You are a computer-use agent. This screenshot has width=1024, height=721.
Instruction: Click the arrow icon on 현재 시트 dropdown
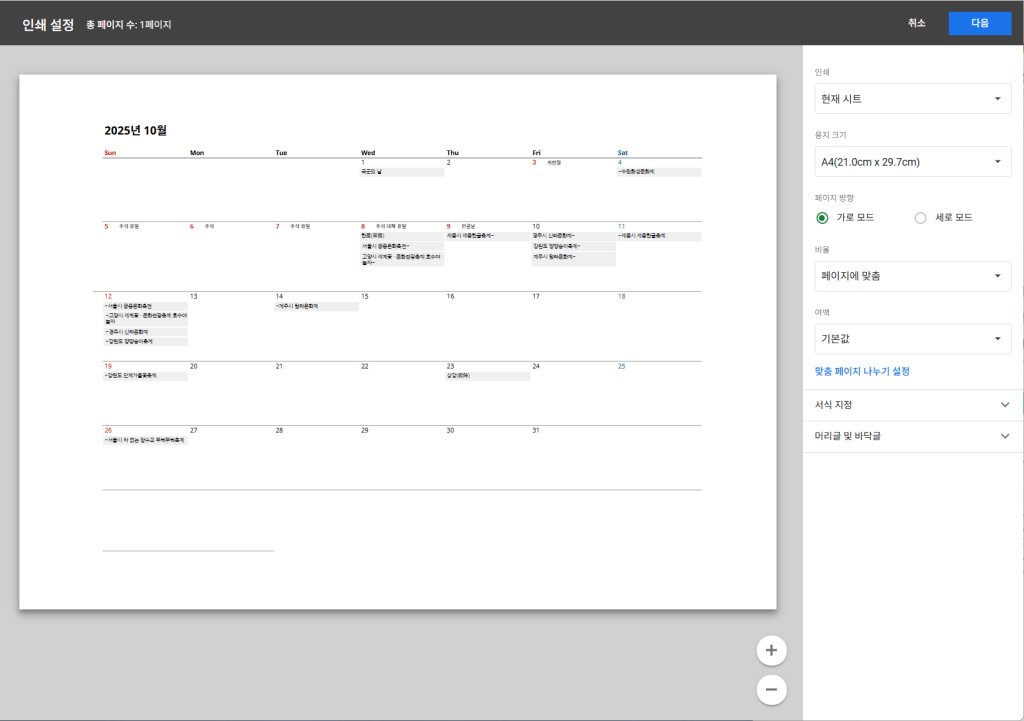(997, 99)
